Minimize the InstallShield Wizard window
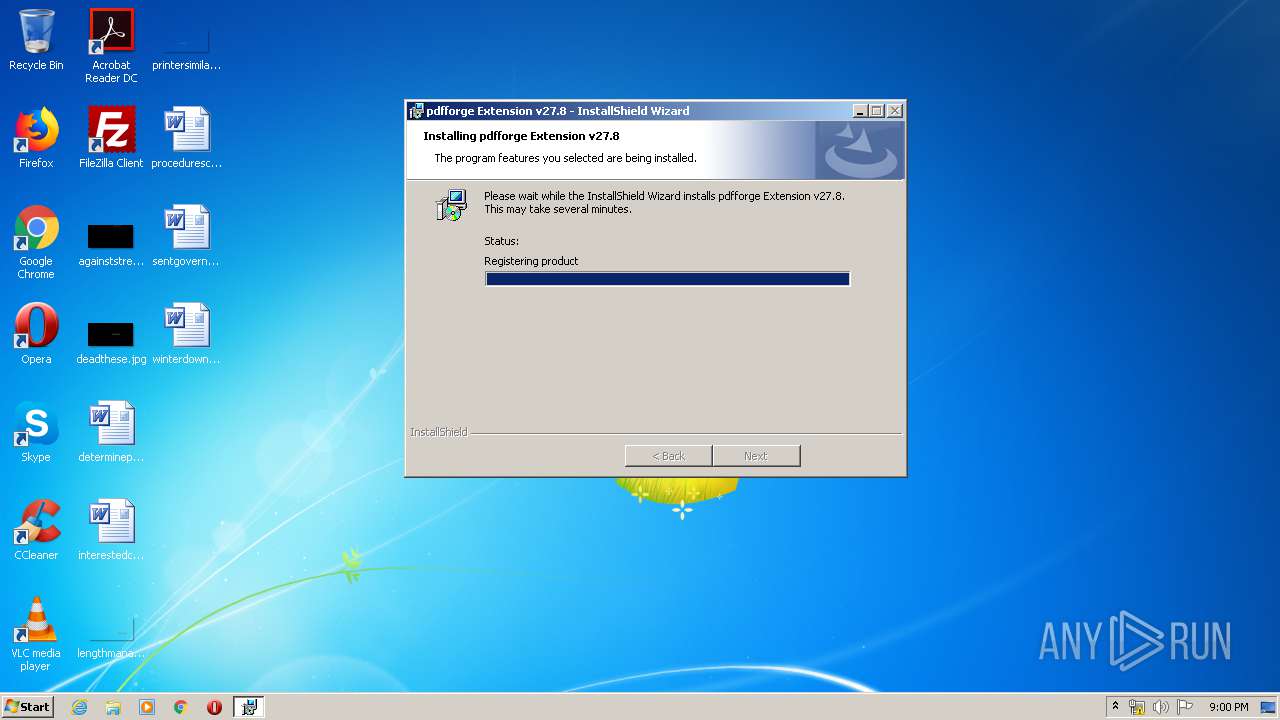This screenshot has height=720, width=1280. coord(860,111)
